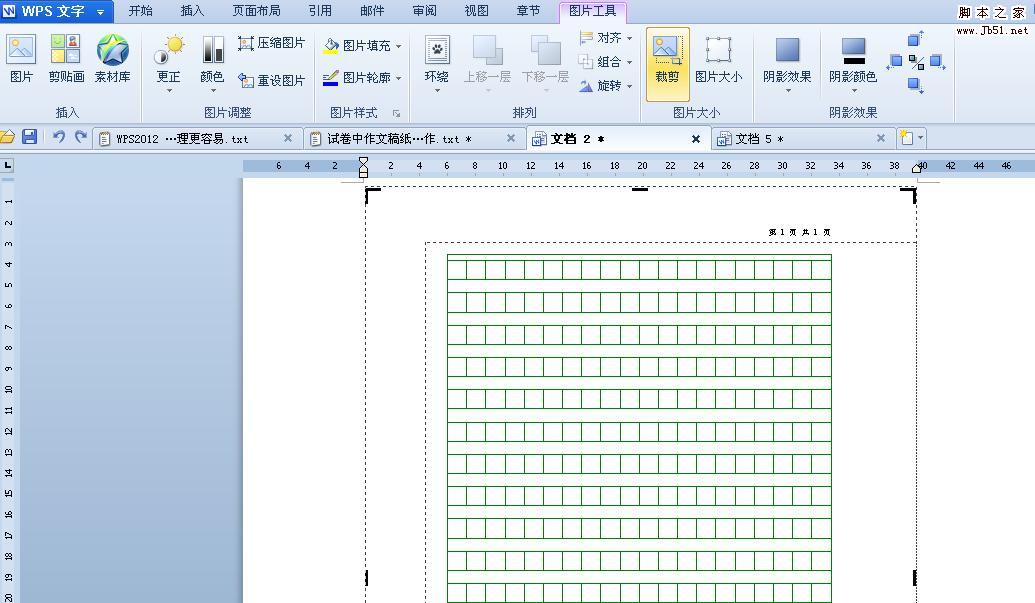This screenshot has height=603, width=1035.
Task: Switch to the 视图 ribbon tab
Action: [x=477, y=11]
